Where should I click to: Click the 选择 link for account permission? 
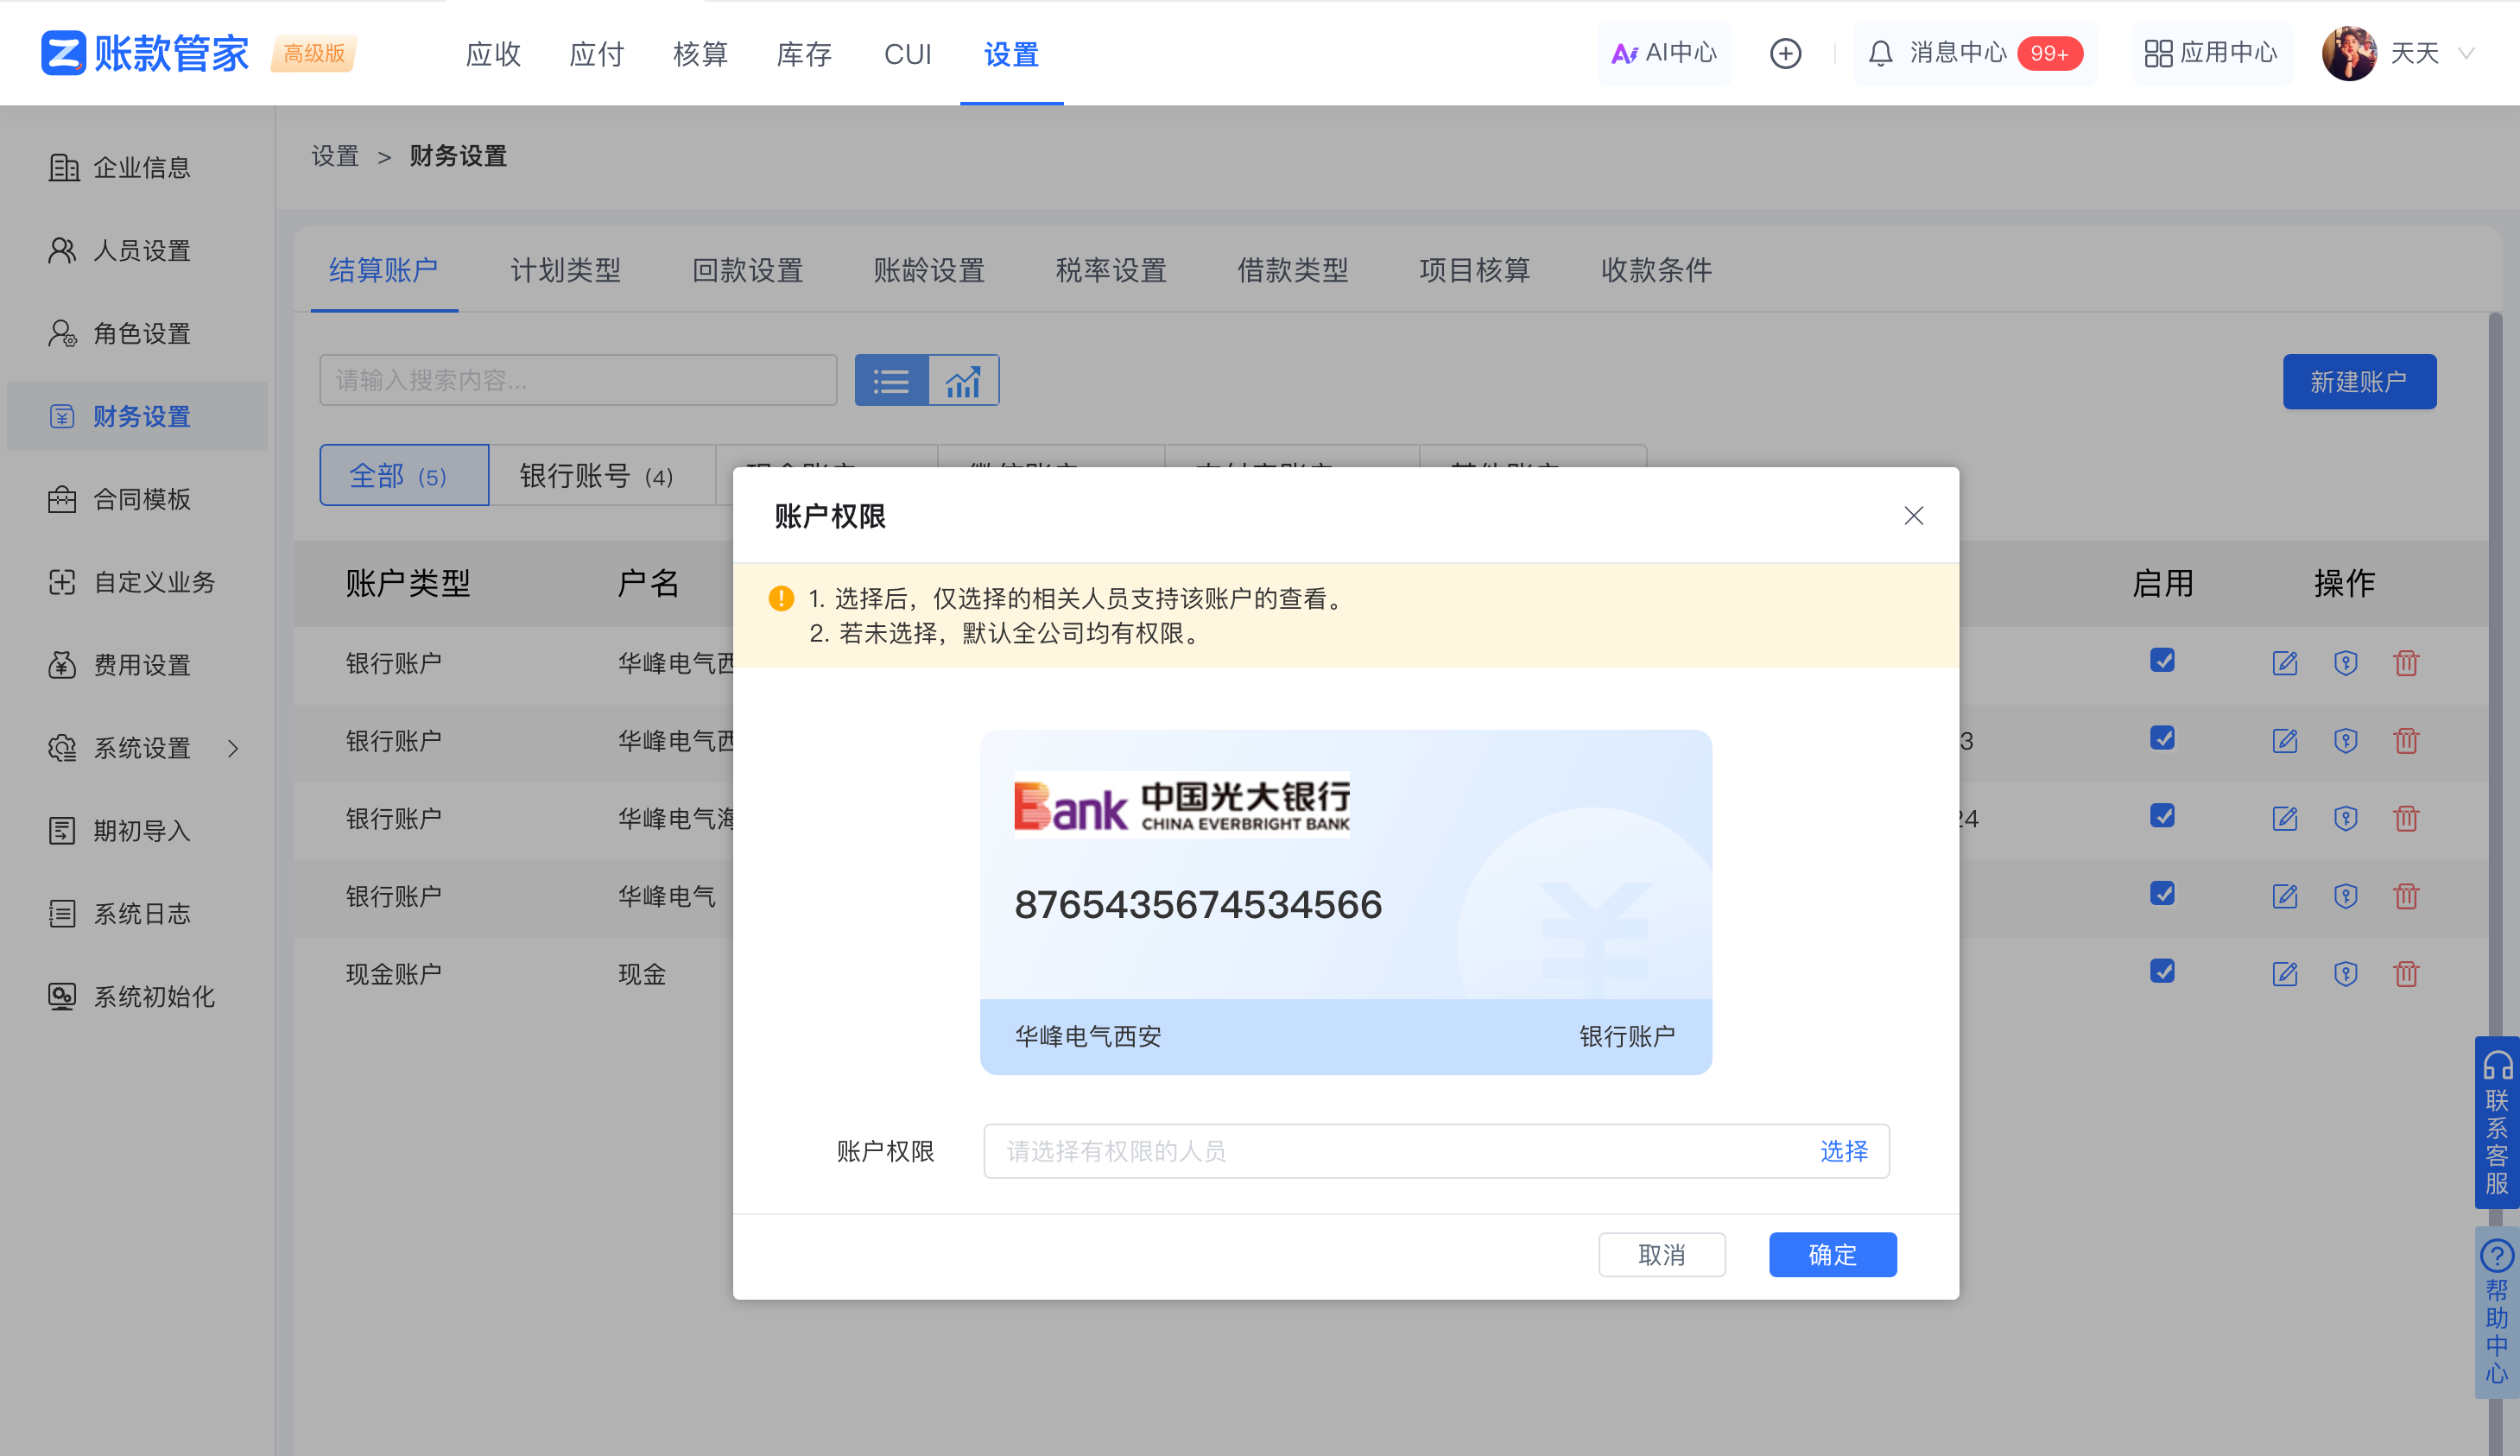pos(1843,1151)
